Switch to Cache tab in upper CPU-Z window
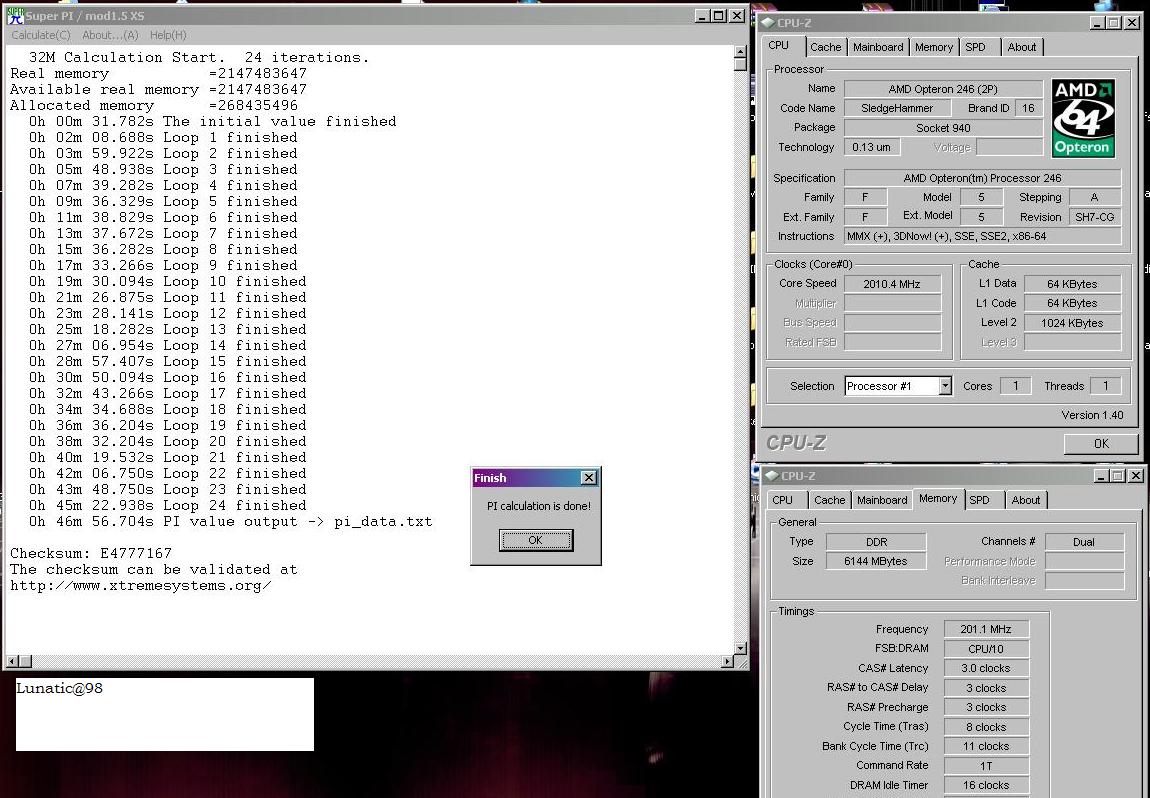Viewport: 1150px width, 798px height. (x=826, y=47)
